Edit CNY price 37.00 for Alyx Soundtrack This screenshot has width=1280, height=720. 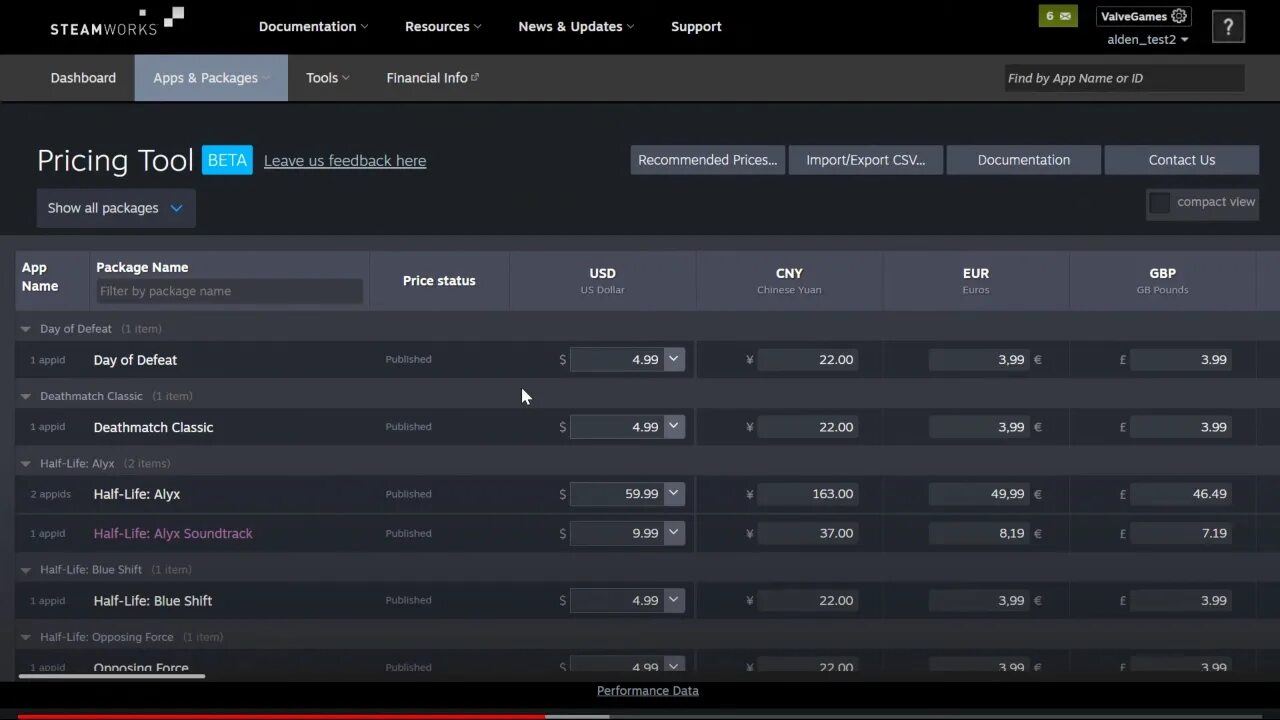point(808,533)
